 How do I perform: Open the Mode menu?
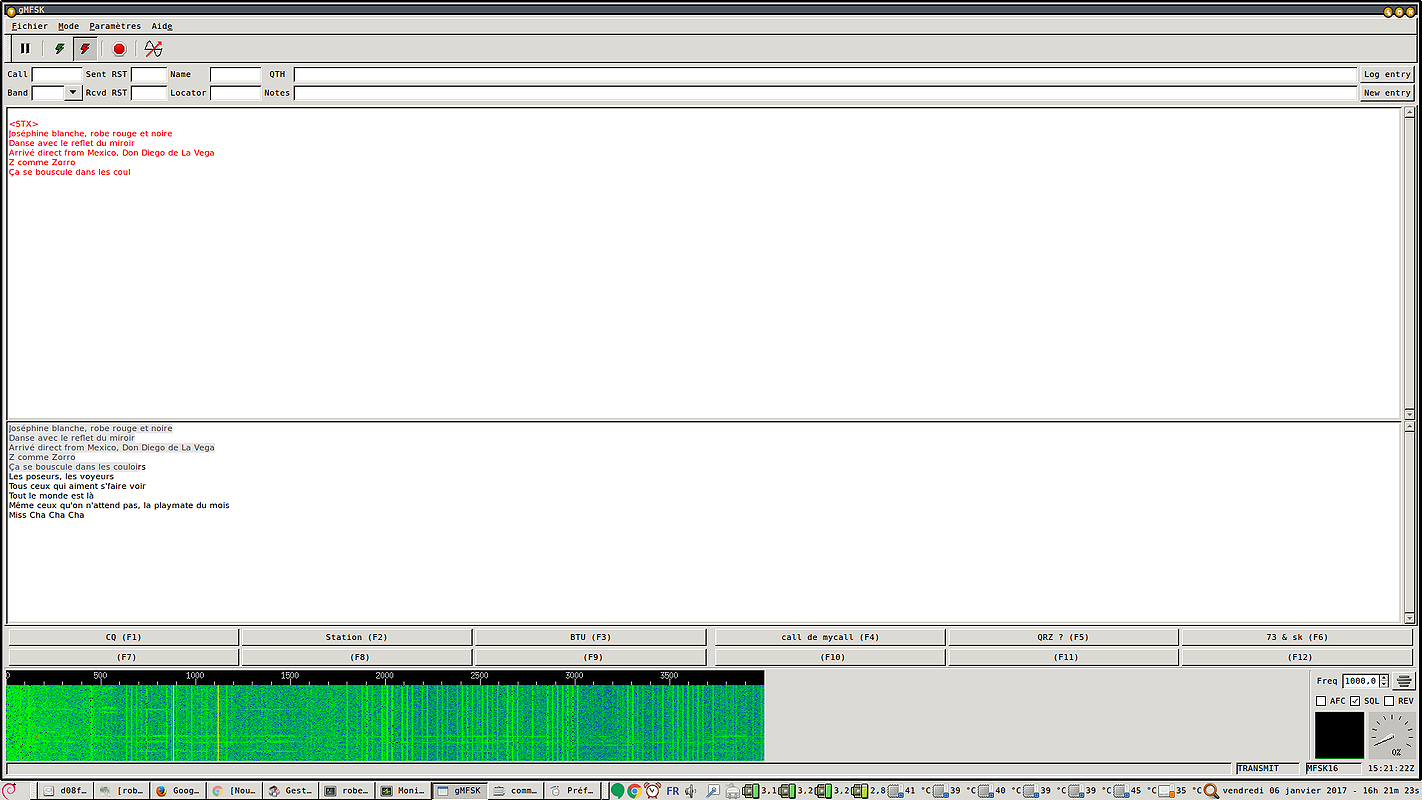point(68,26)
